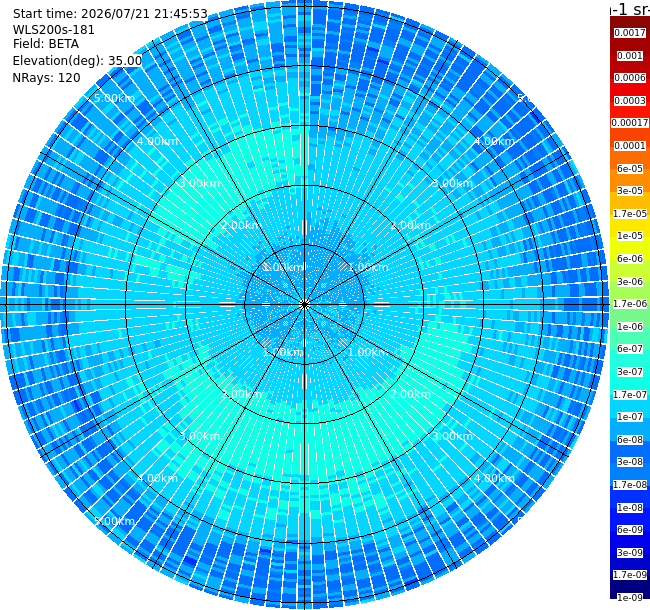Click the NRays: 120 label
This screenshot has height=610, width=650.
[x=46, y=77]
